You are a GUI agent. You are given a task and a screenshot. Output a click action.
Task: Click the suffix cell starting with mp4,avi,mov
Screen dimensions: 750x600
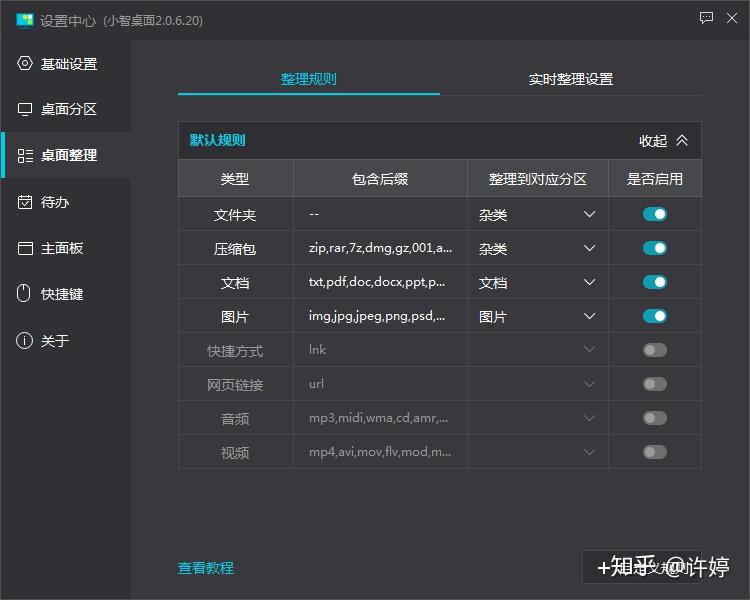380,452
